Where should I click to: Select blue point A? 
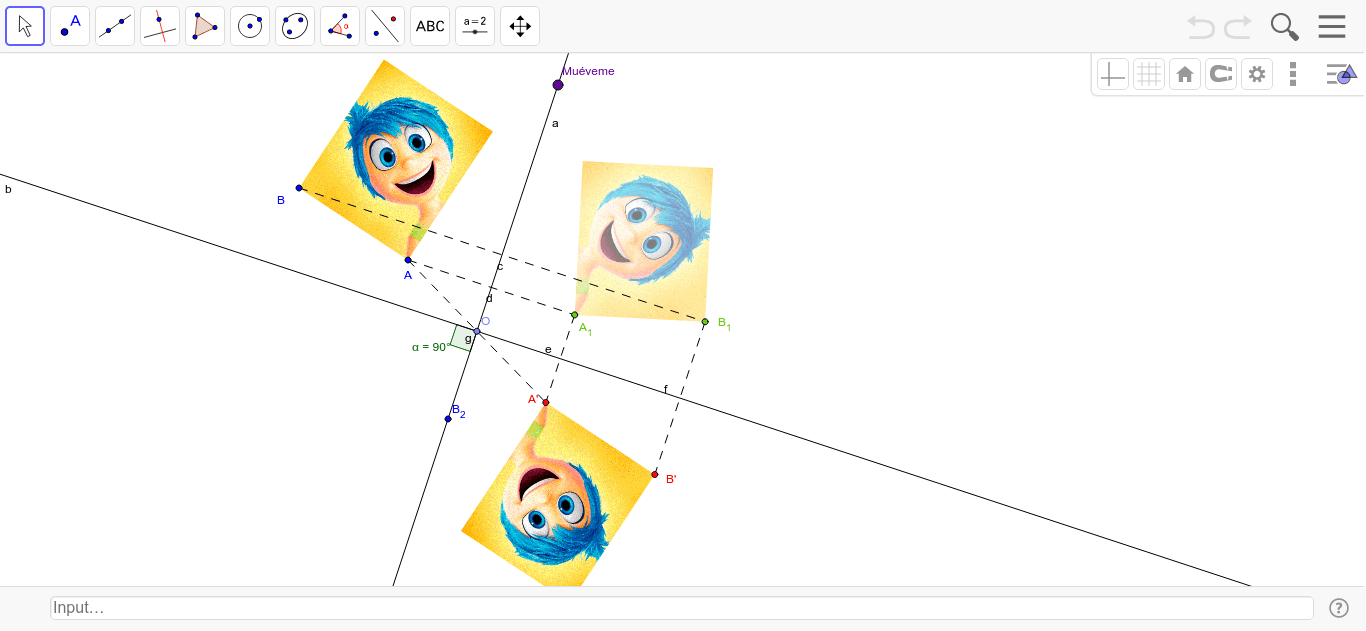point(408,260)
